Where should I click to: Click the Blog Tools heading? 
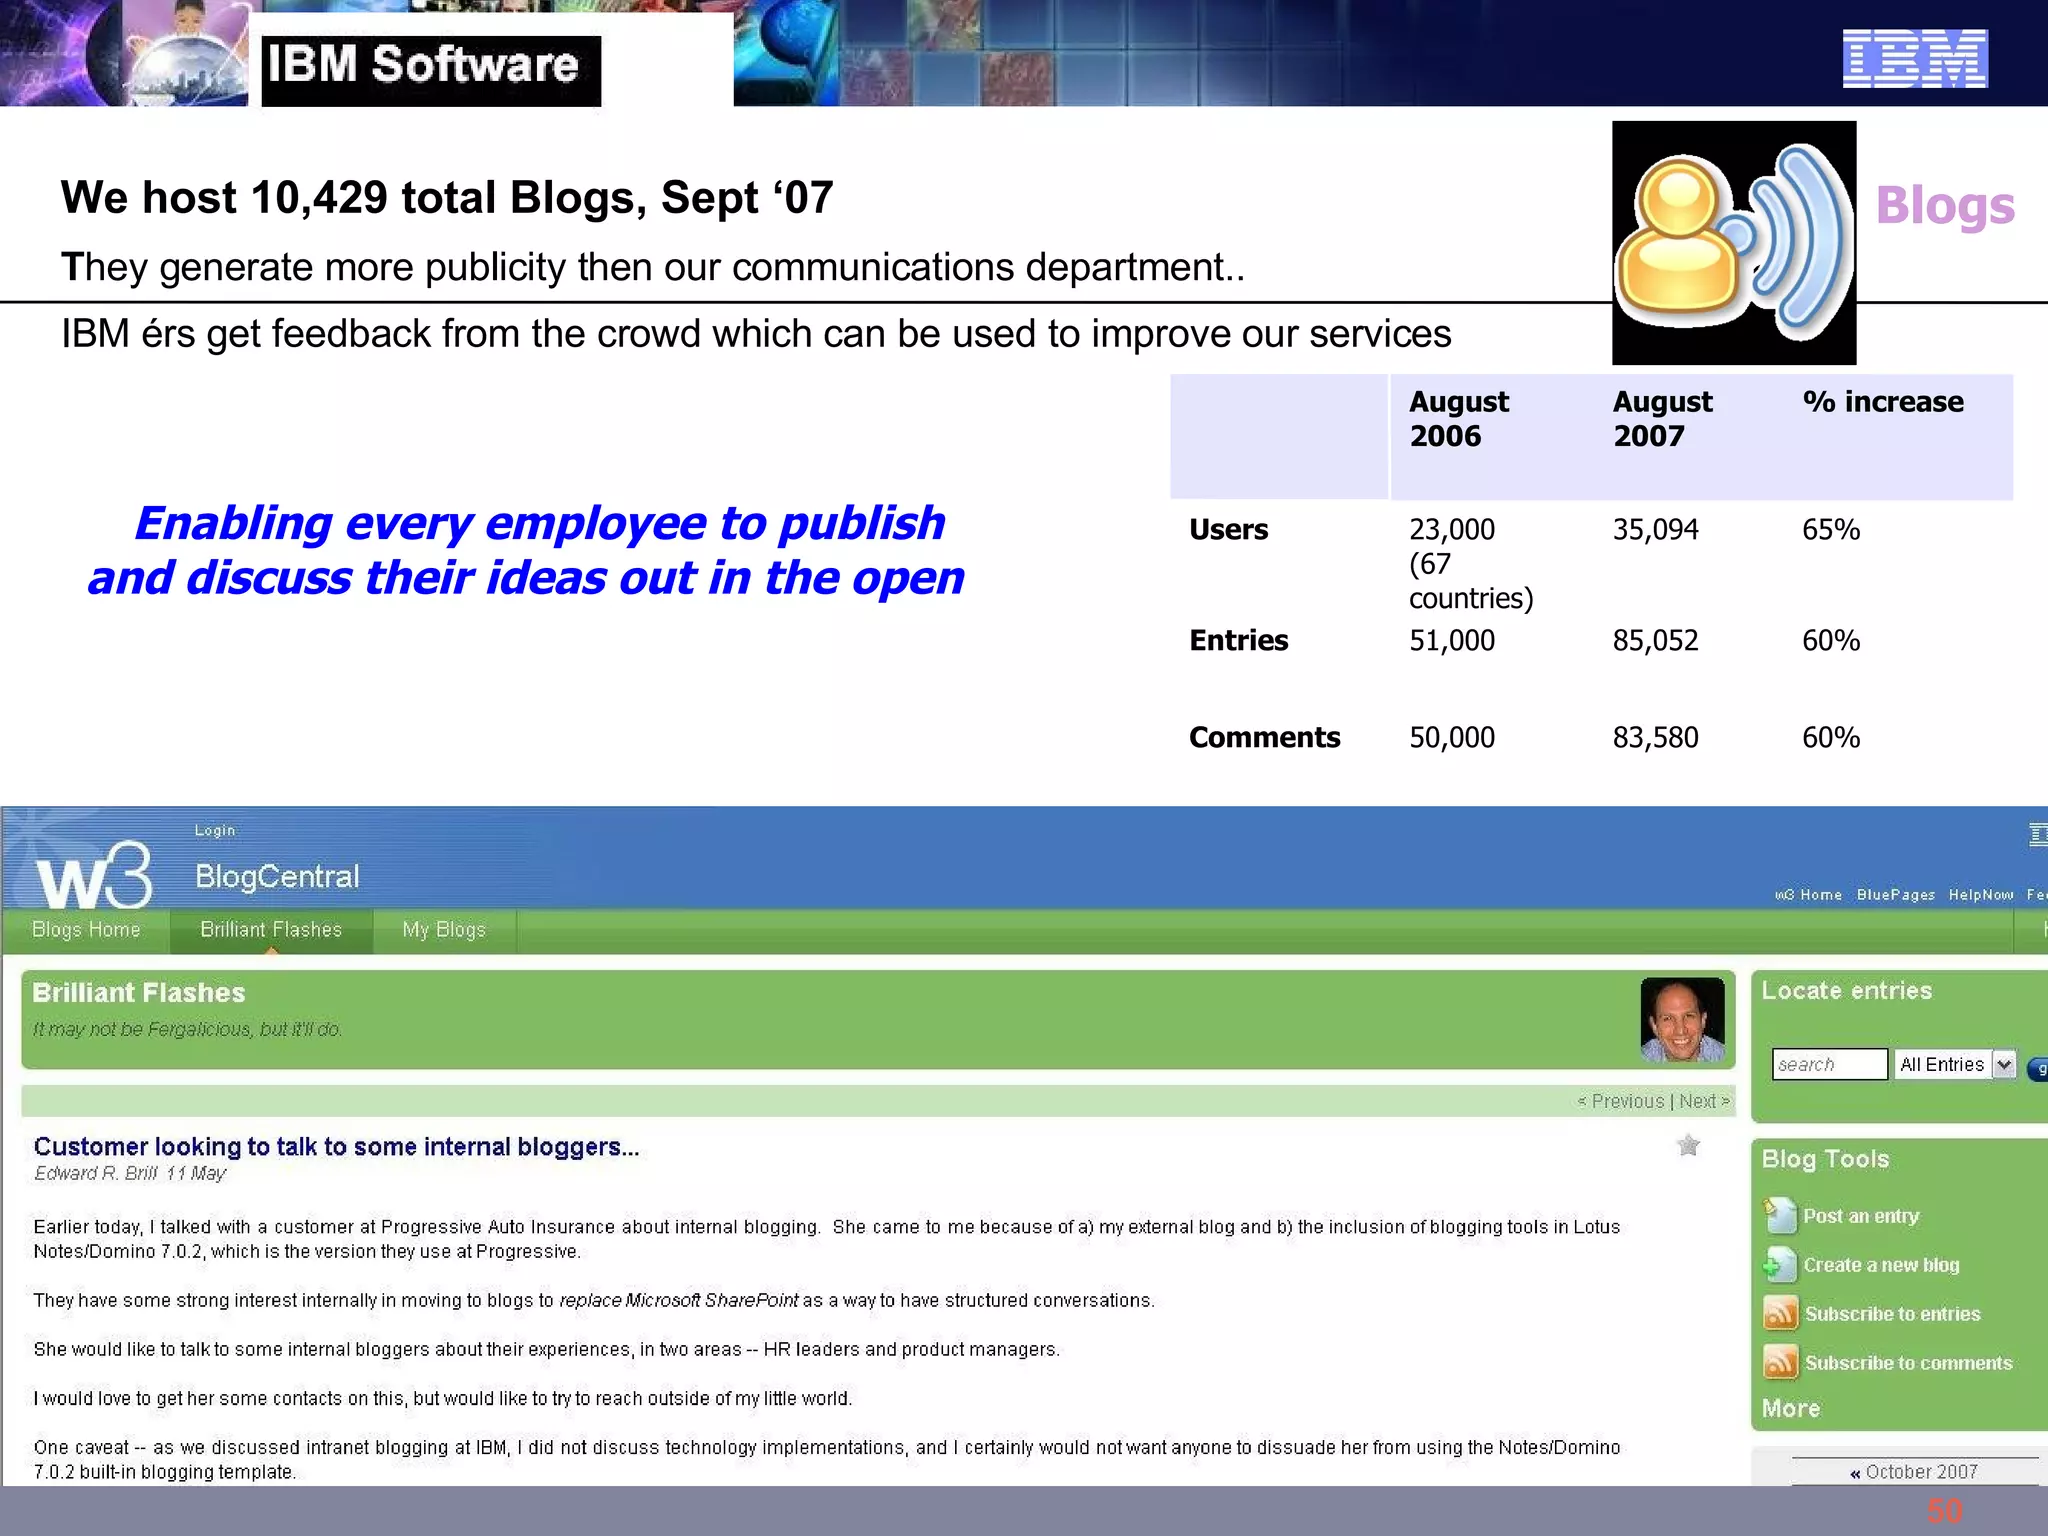[x=1825, y=1159]
